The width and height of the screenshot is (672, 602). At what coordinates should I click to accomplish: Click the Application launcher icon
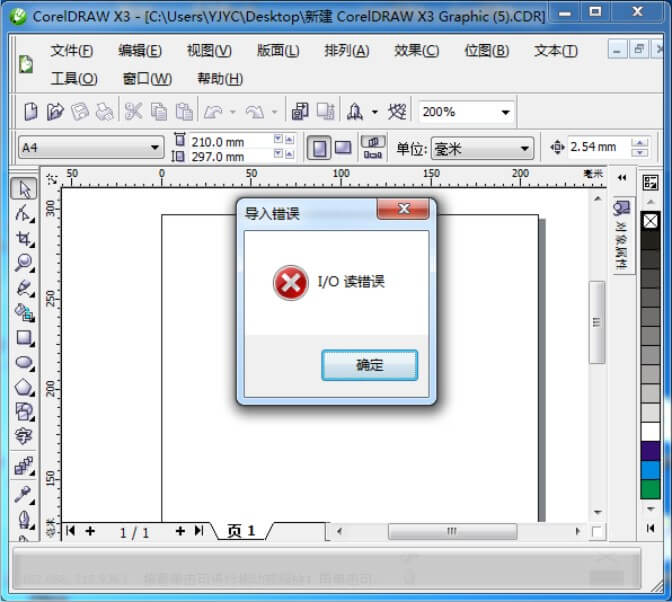[355, 112]
